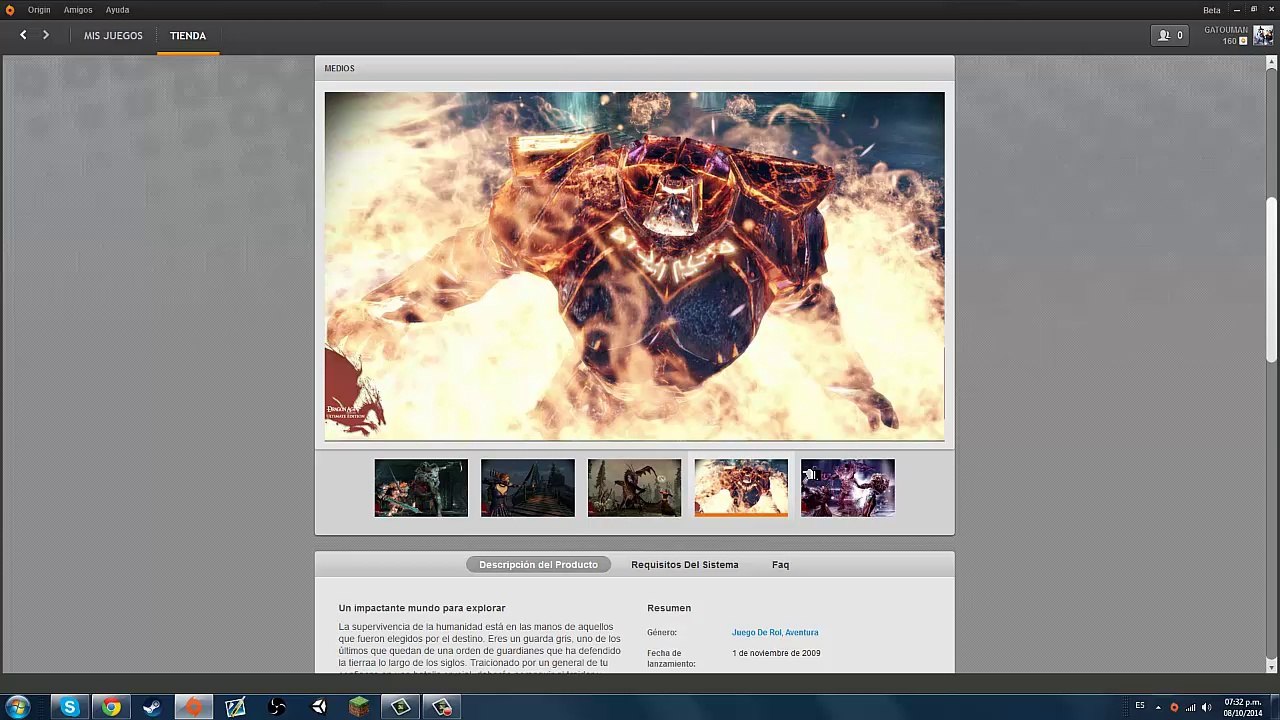Click the orange Origin tray icon
The height and width of the screenshot is (720, 1280).
click(x=1174, y=708)
